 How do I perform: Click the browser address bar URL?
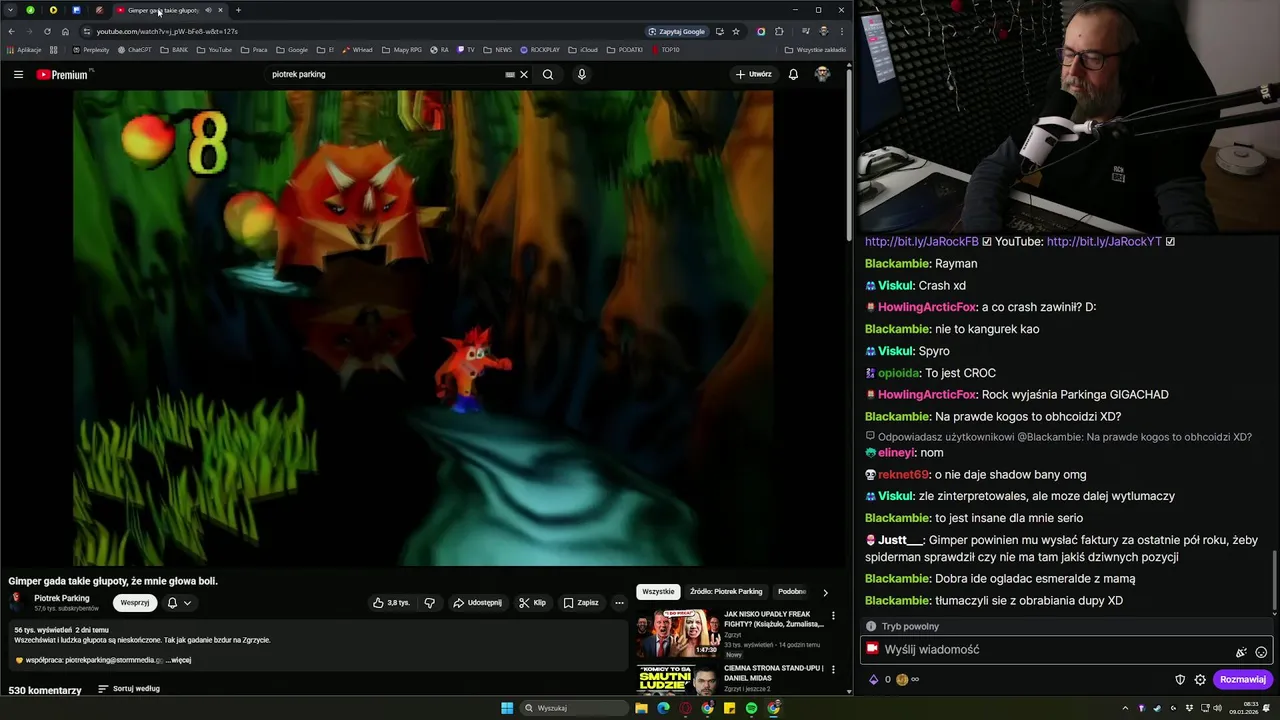point(167,31)
